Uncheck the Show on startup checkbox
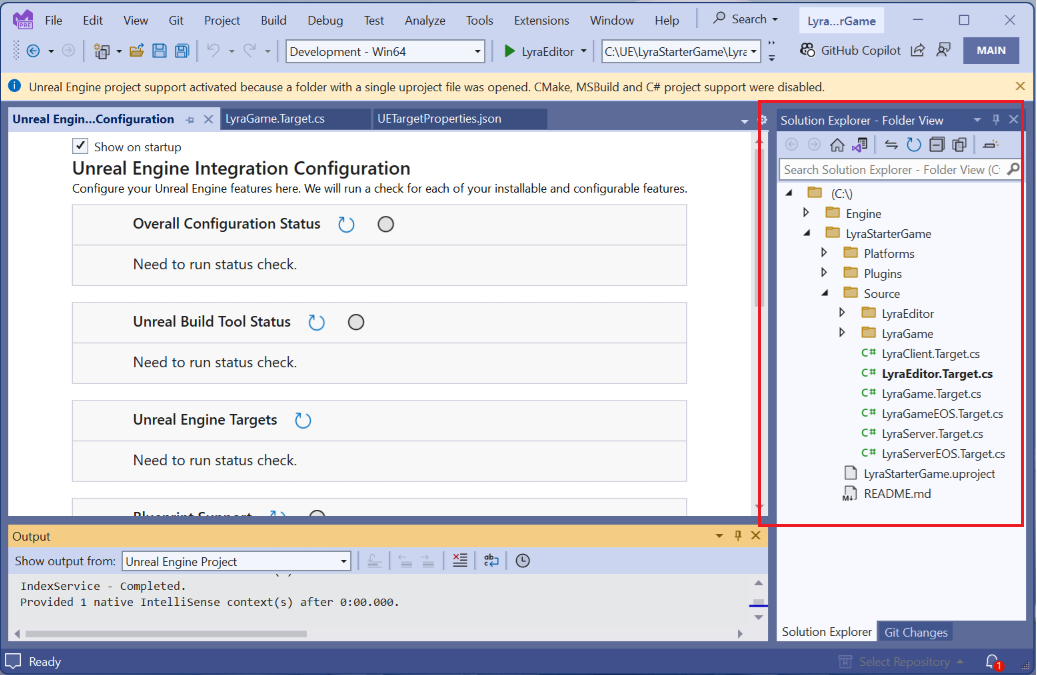 pyautogui.click(x=80, y=146)
